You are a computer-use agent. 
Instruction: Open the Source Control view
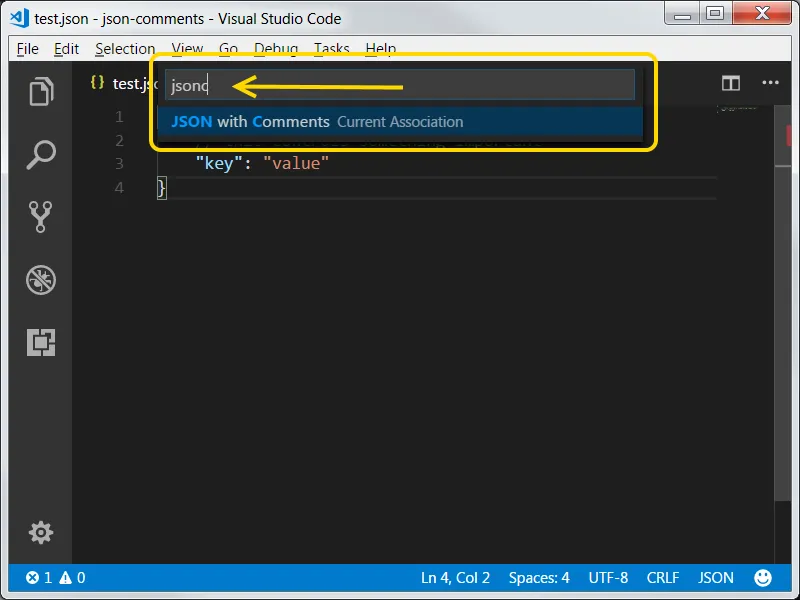tap(41, 217)
